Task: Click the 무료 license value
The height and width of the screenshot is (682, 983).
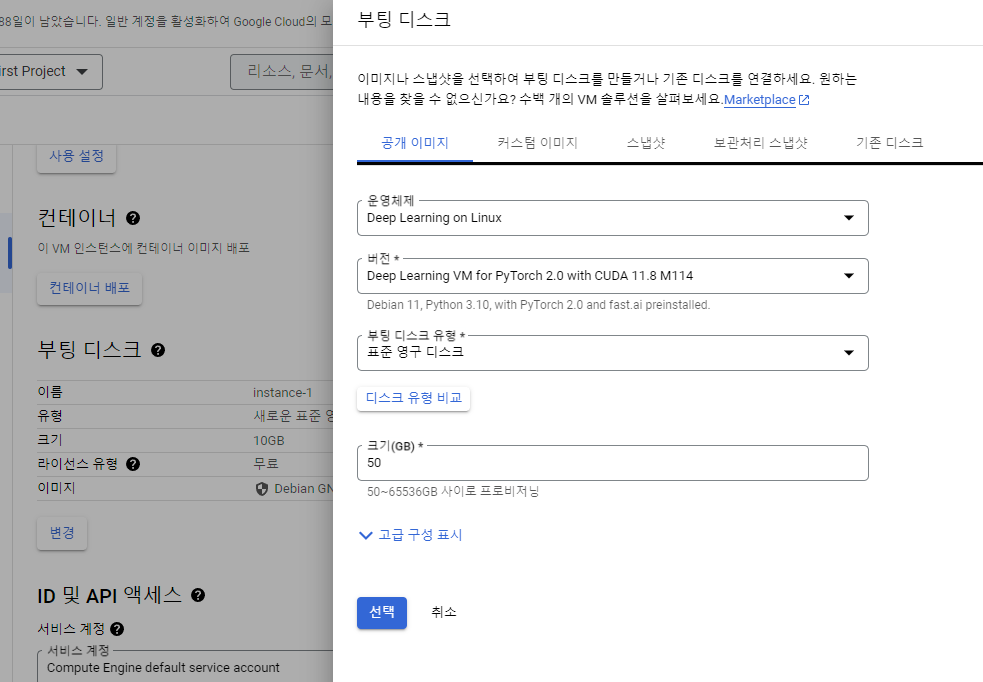Action: coord(265,464)
